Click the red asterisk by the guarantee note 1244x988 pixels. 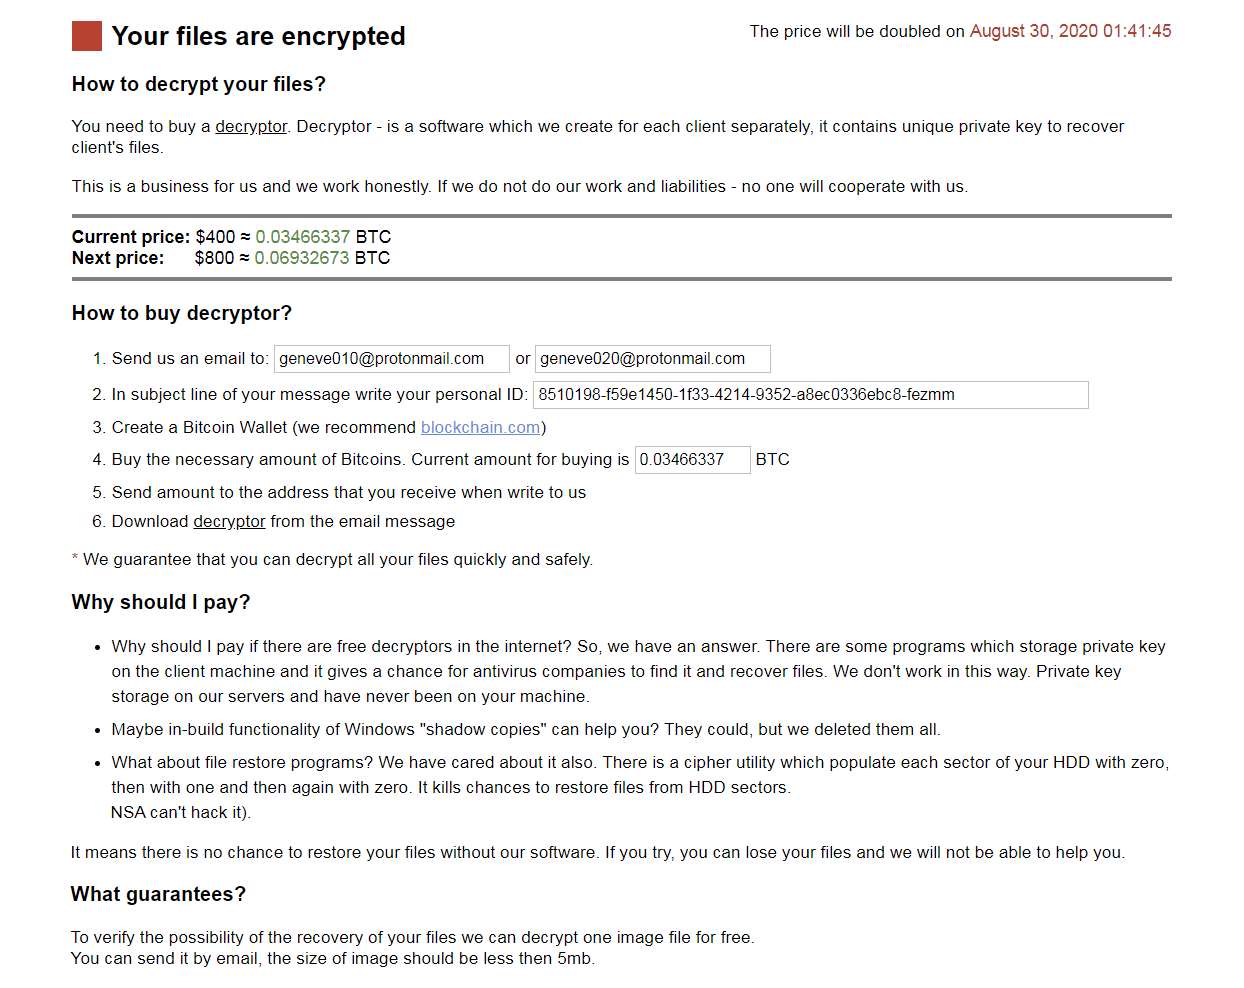75,559
